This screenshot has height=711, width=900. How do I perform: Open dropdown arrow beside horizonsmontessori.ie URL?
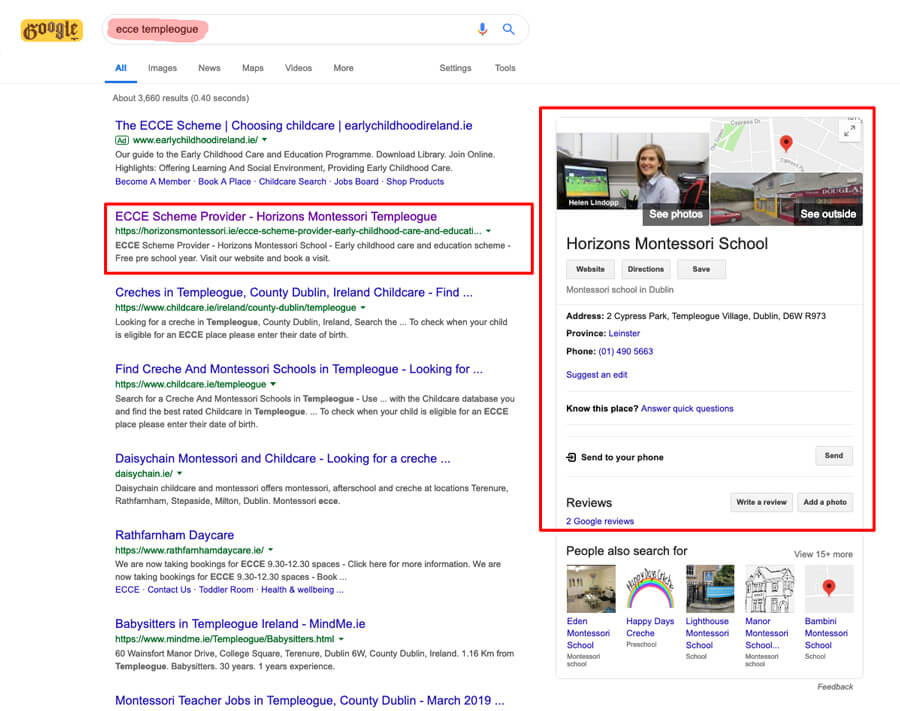point(488,231)
